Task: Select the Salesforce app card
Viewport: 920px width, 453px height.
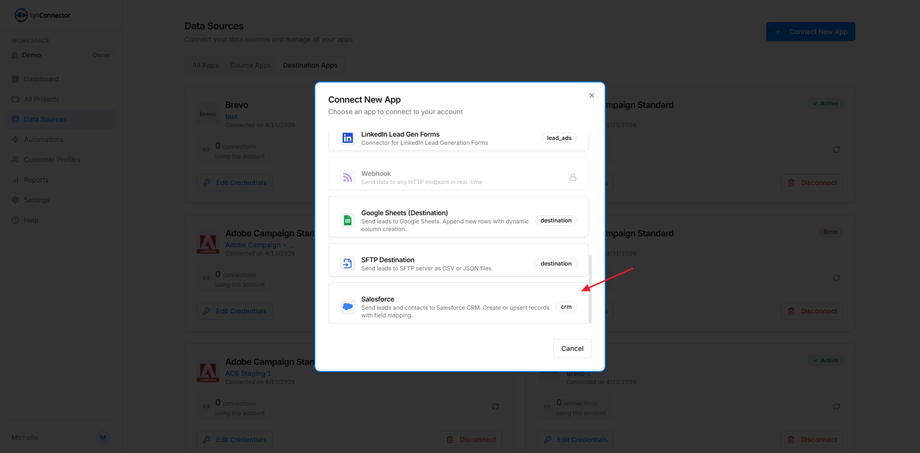Action: coord(458,303)
